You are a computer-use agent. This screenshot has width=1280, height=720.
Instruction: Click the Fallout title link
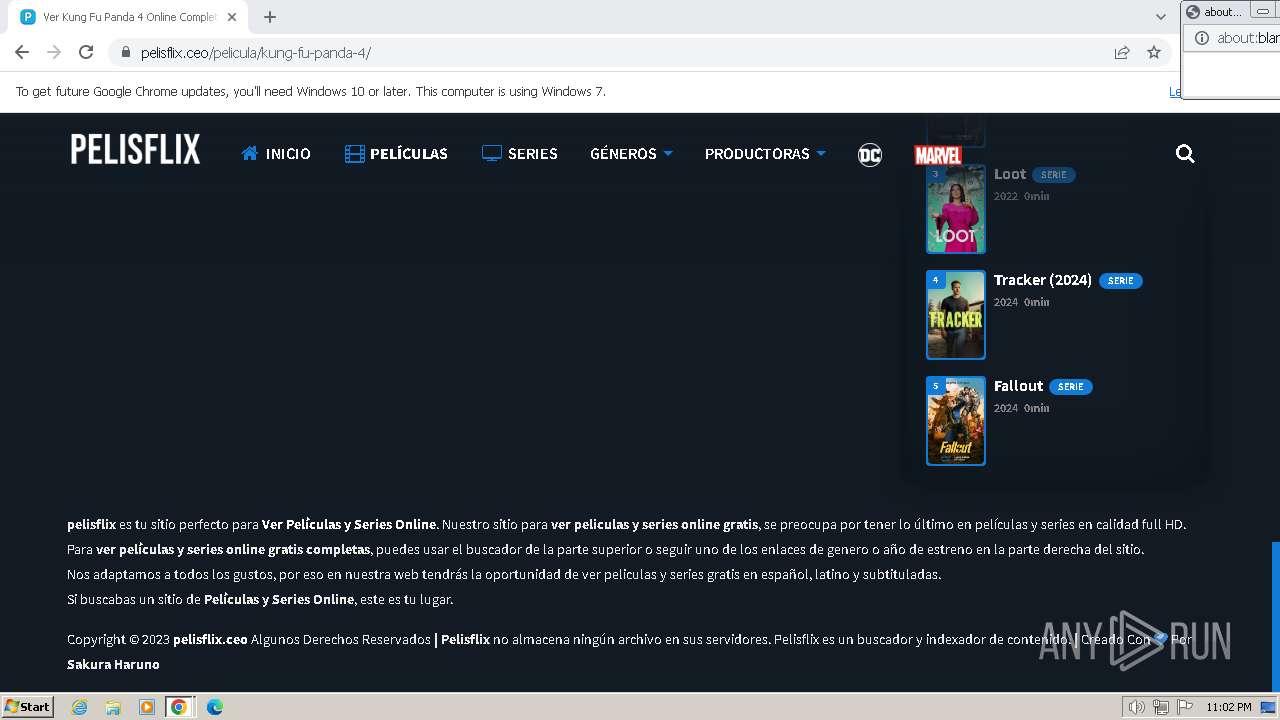coord(1018,386)
